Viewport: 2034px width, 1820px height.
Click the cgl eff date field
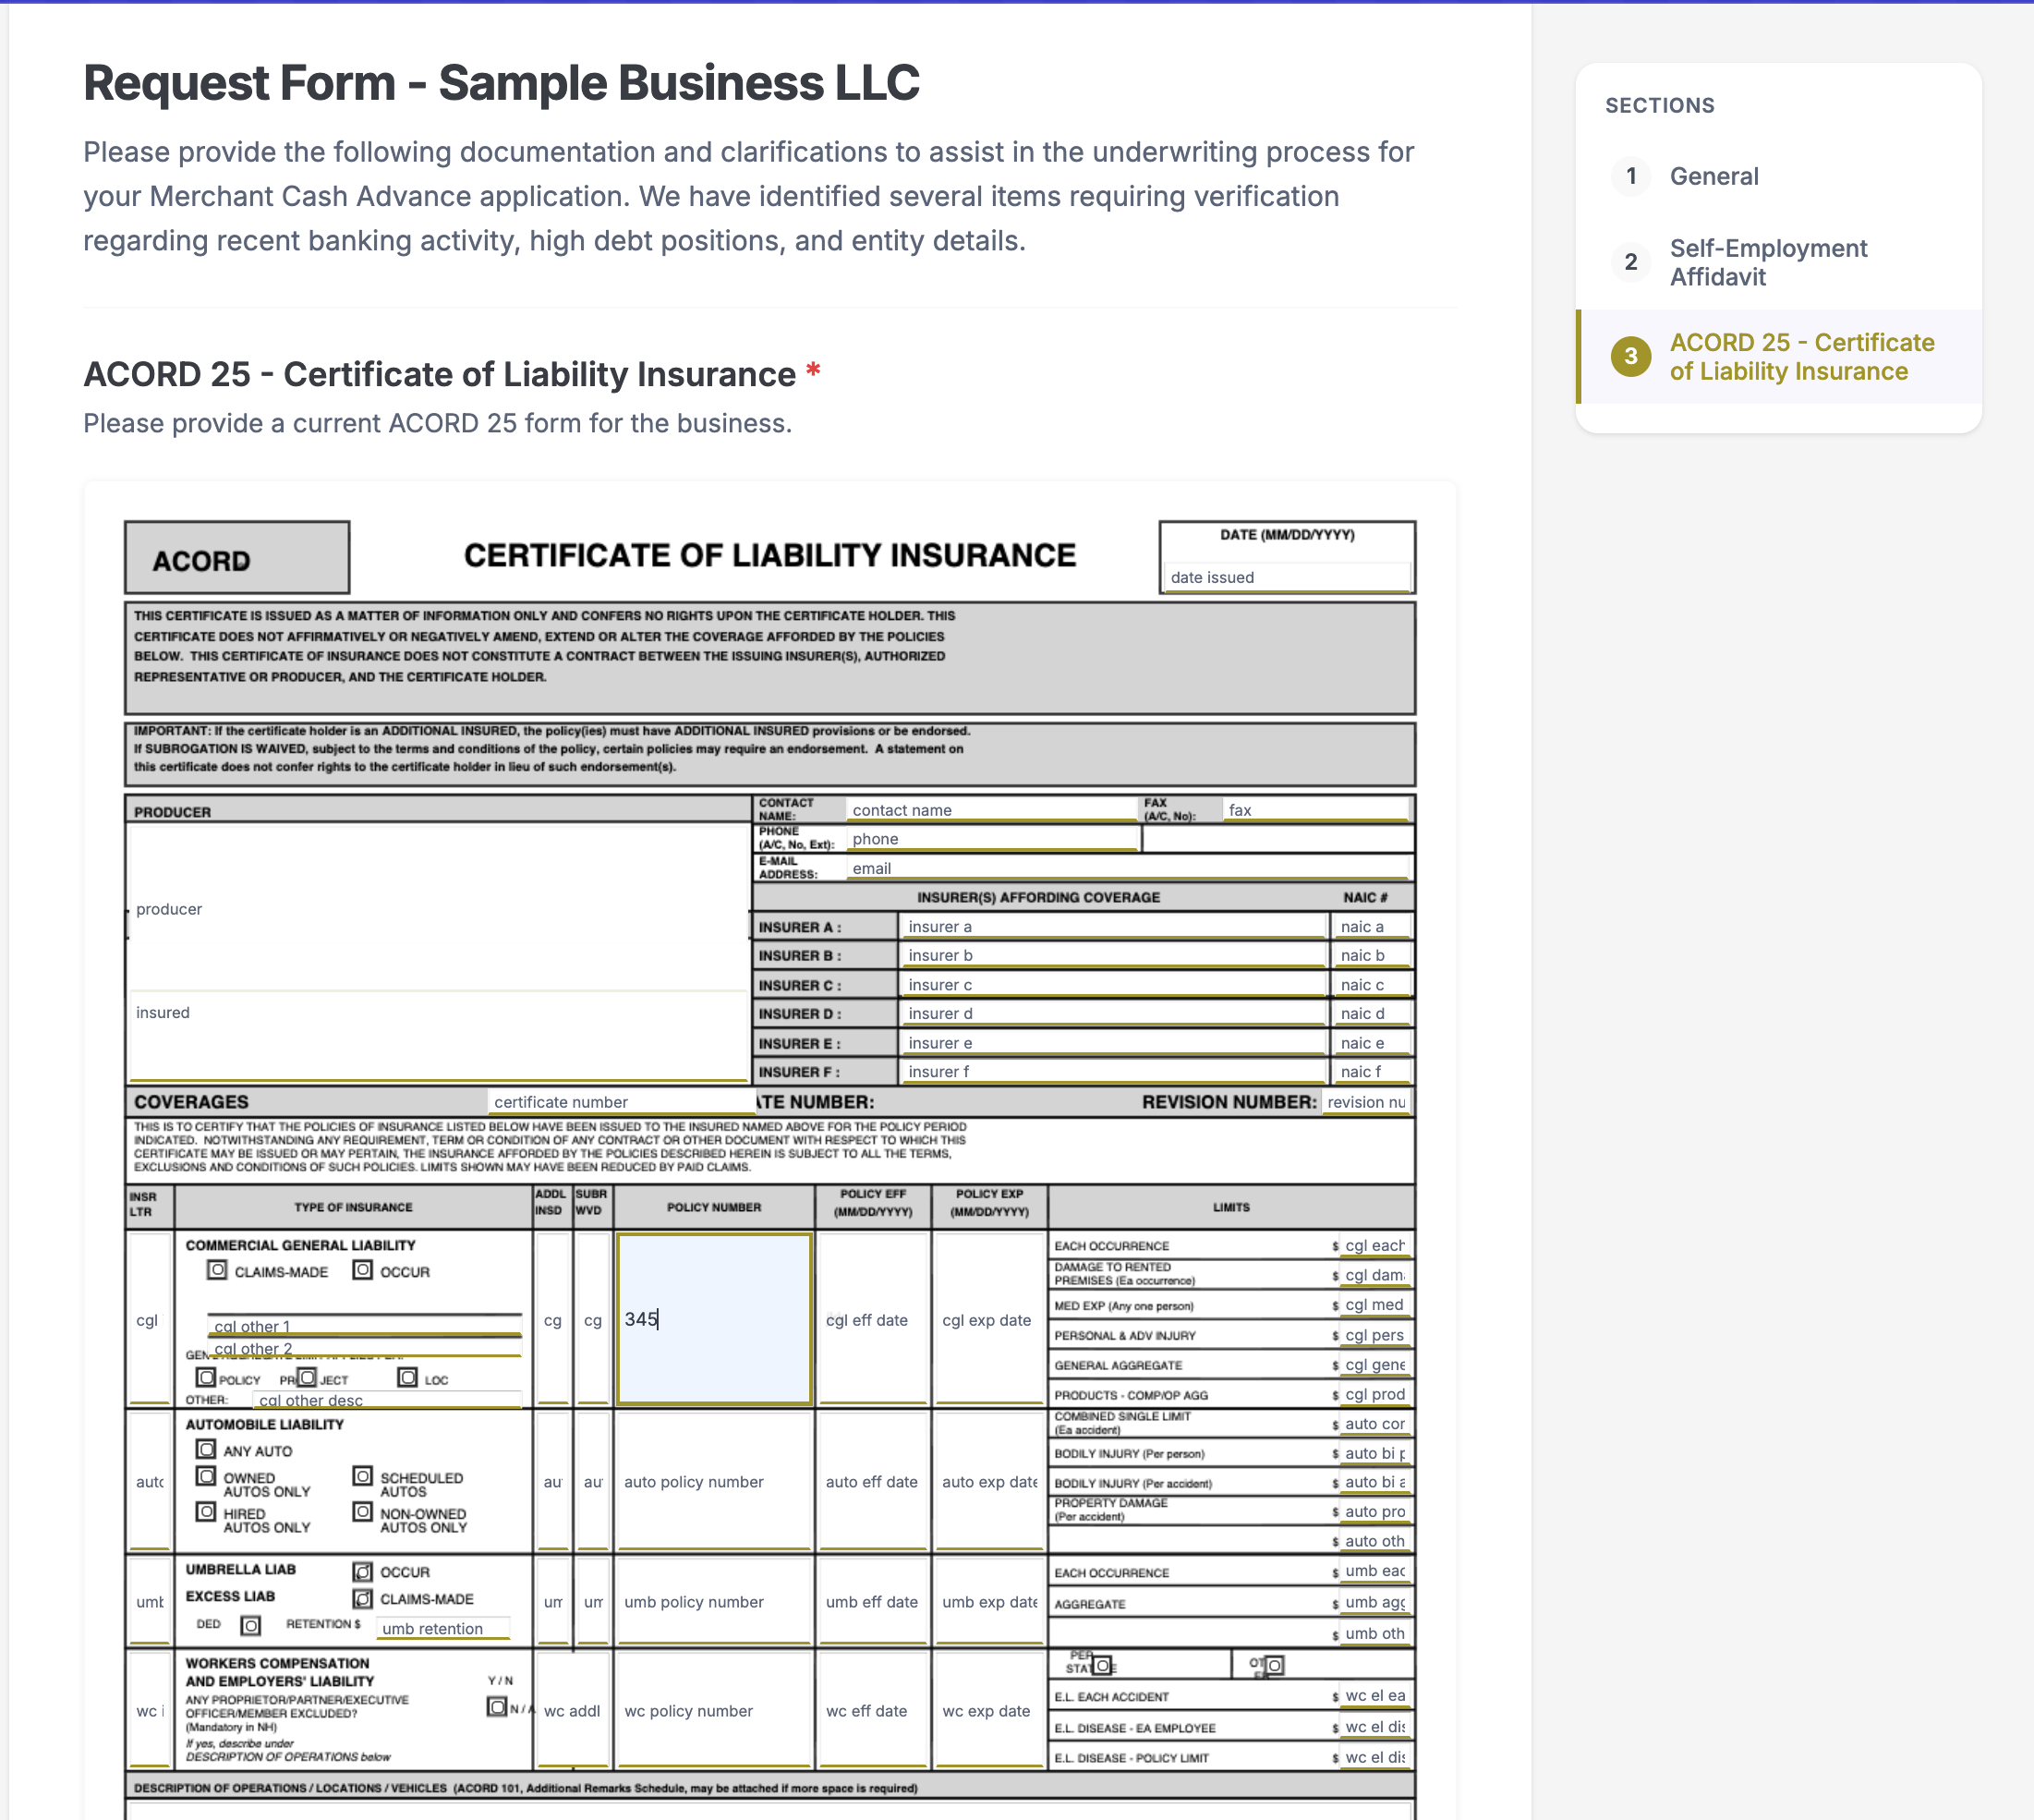(872, 1319)
